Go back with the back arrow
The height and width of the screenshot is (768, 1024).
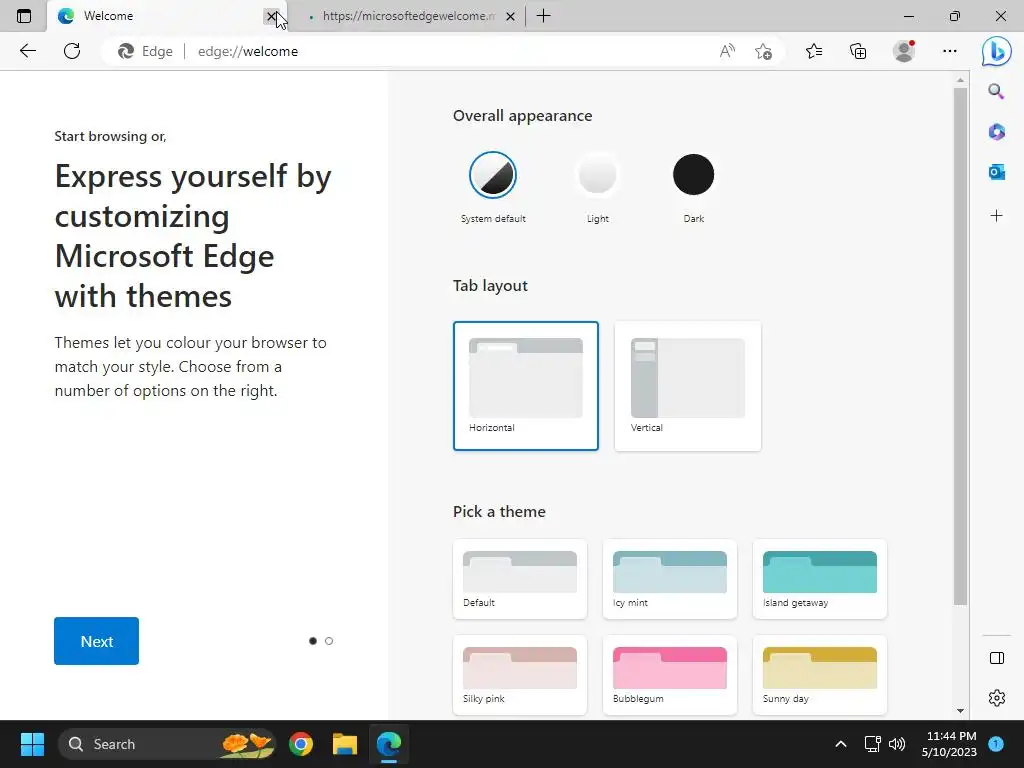pyautogui.click(x=27, y=51)
